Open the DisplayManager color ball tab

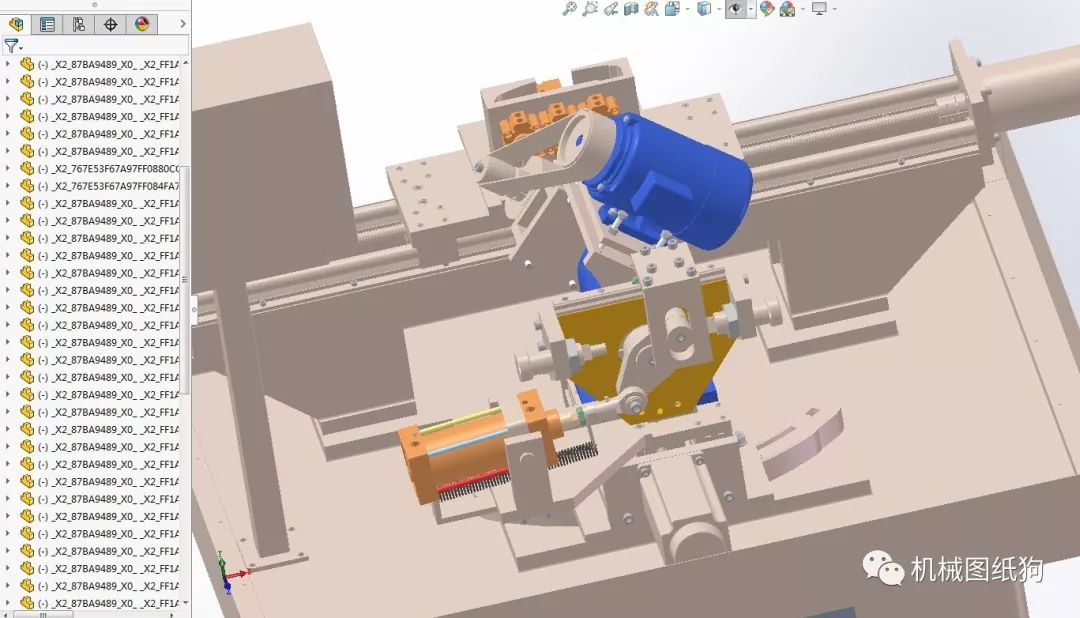click(141, 24)
